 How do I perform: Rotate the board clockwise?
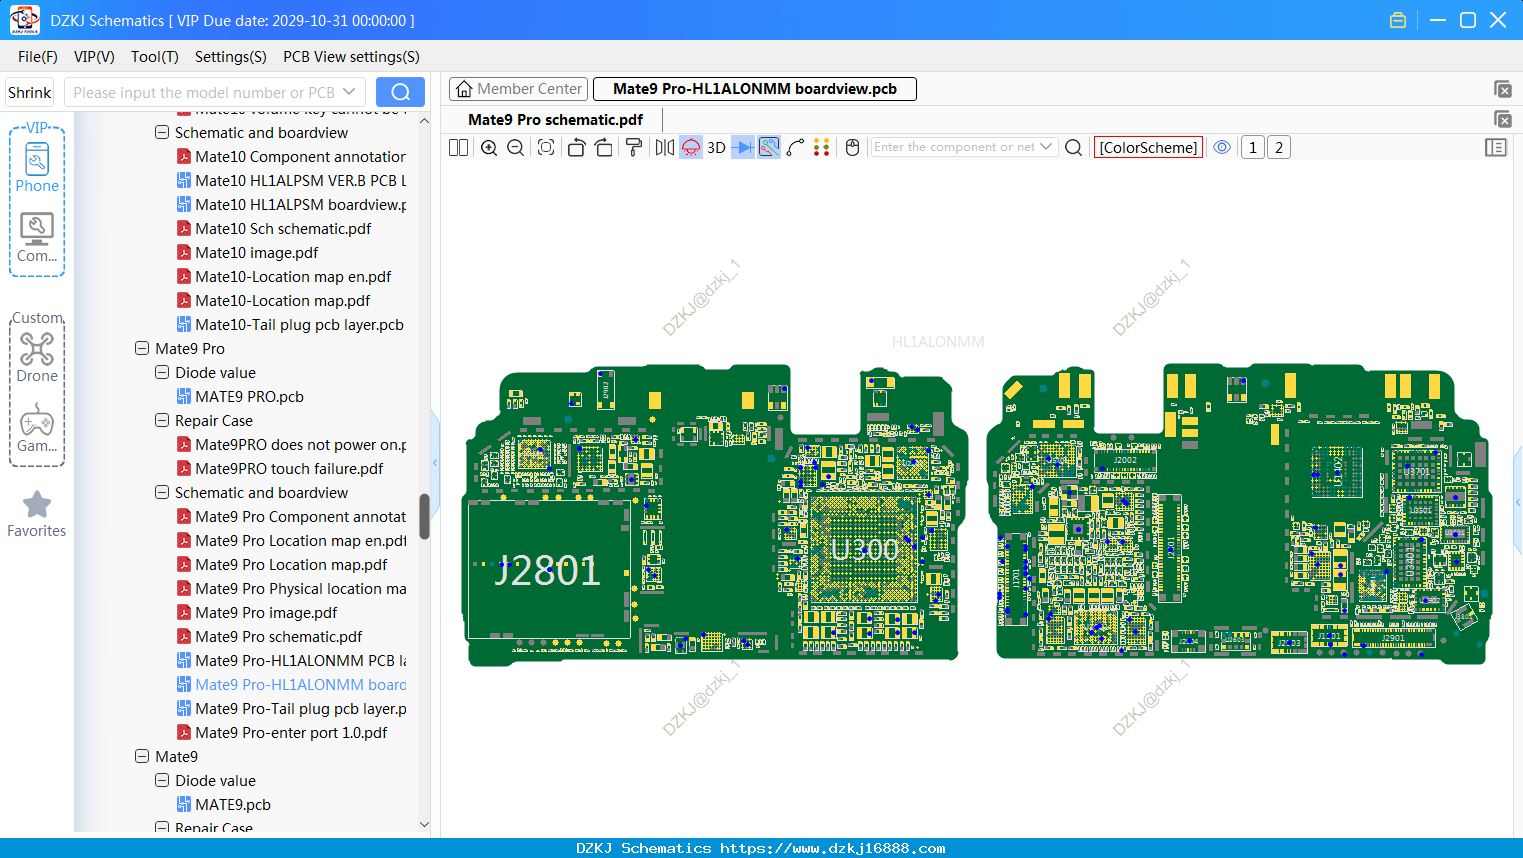tap(604, 147)
